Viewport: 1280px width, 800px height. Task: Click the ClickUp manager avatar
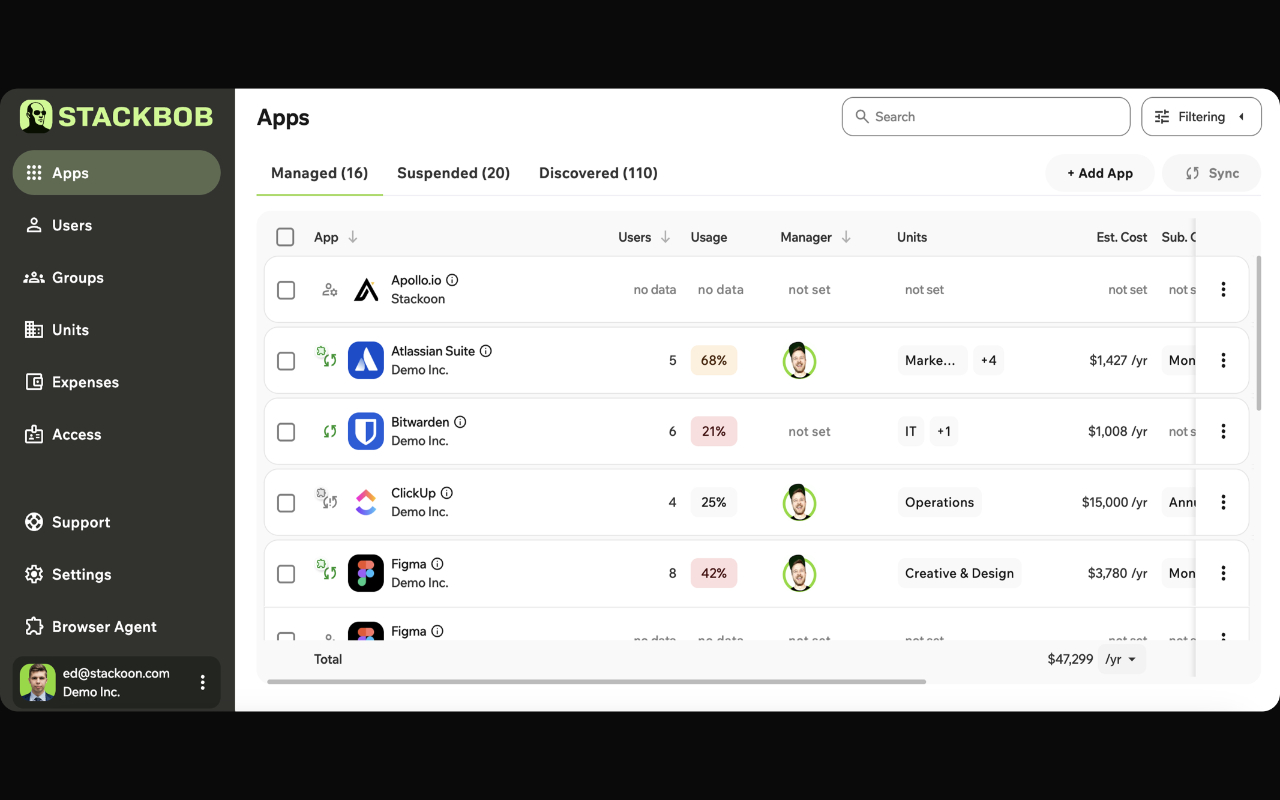tap(799, 503)
